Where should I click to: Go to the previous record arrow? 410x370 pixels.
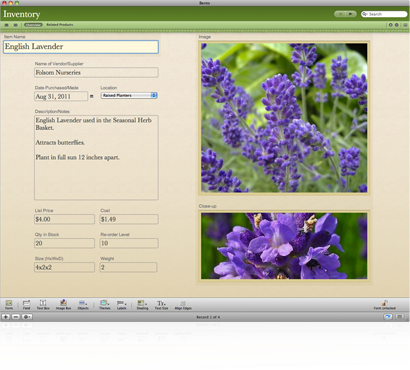(x=340, y=14)
